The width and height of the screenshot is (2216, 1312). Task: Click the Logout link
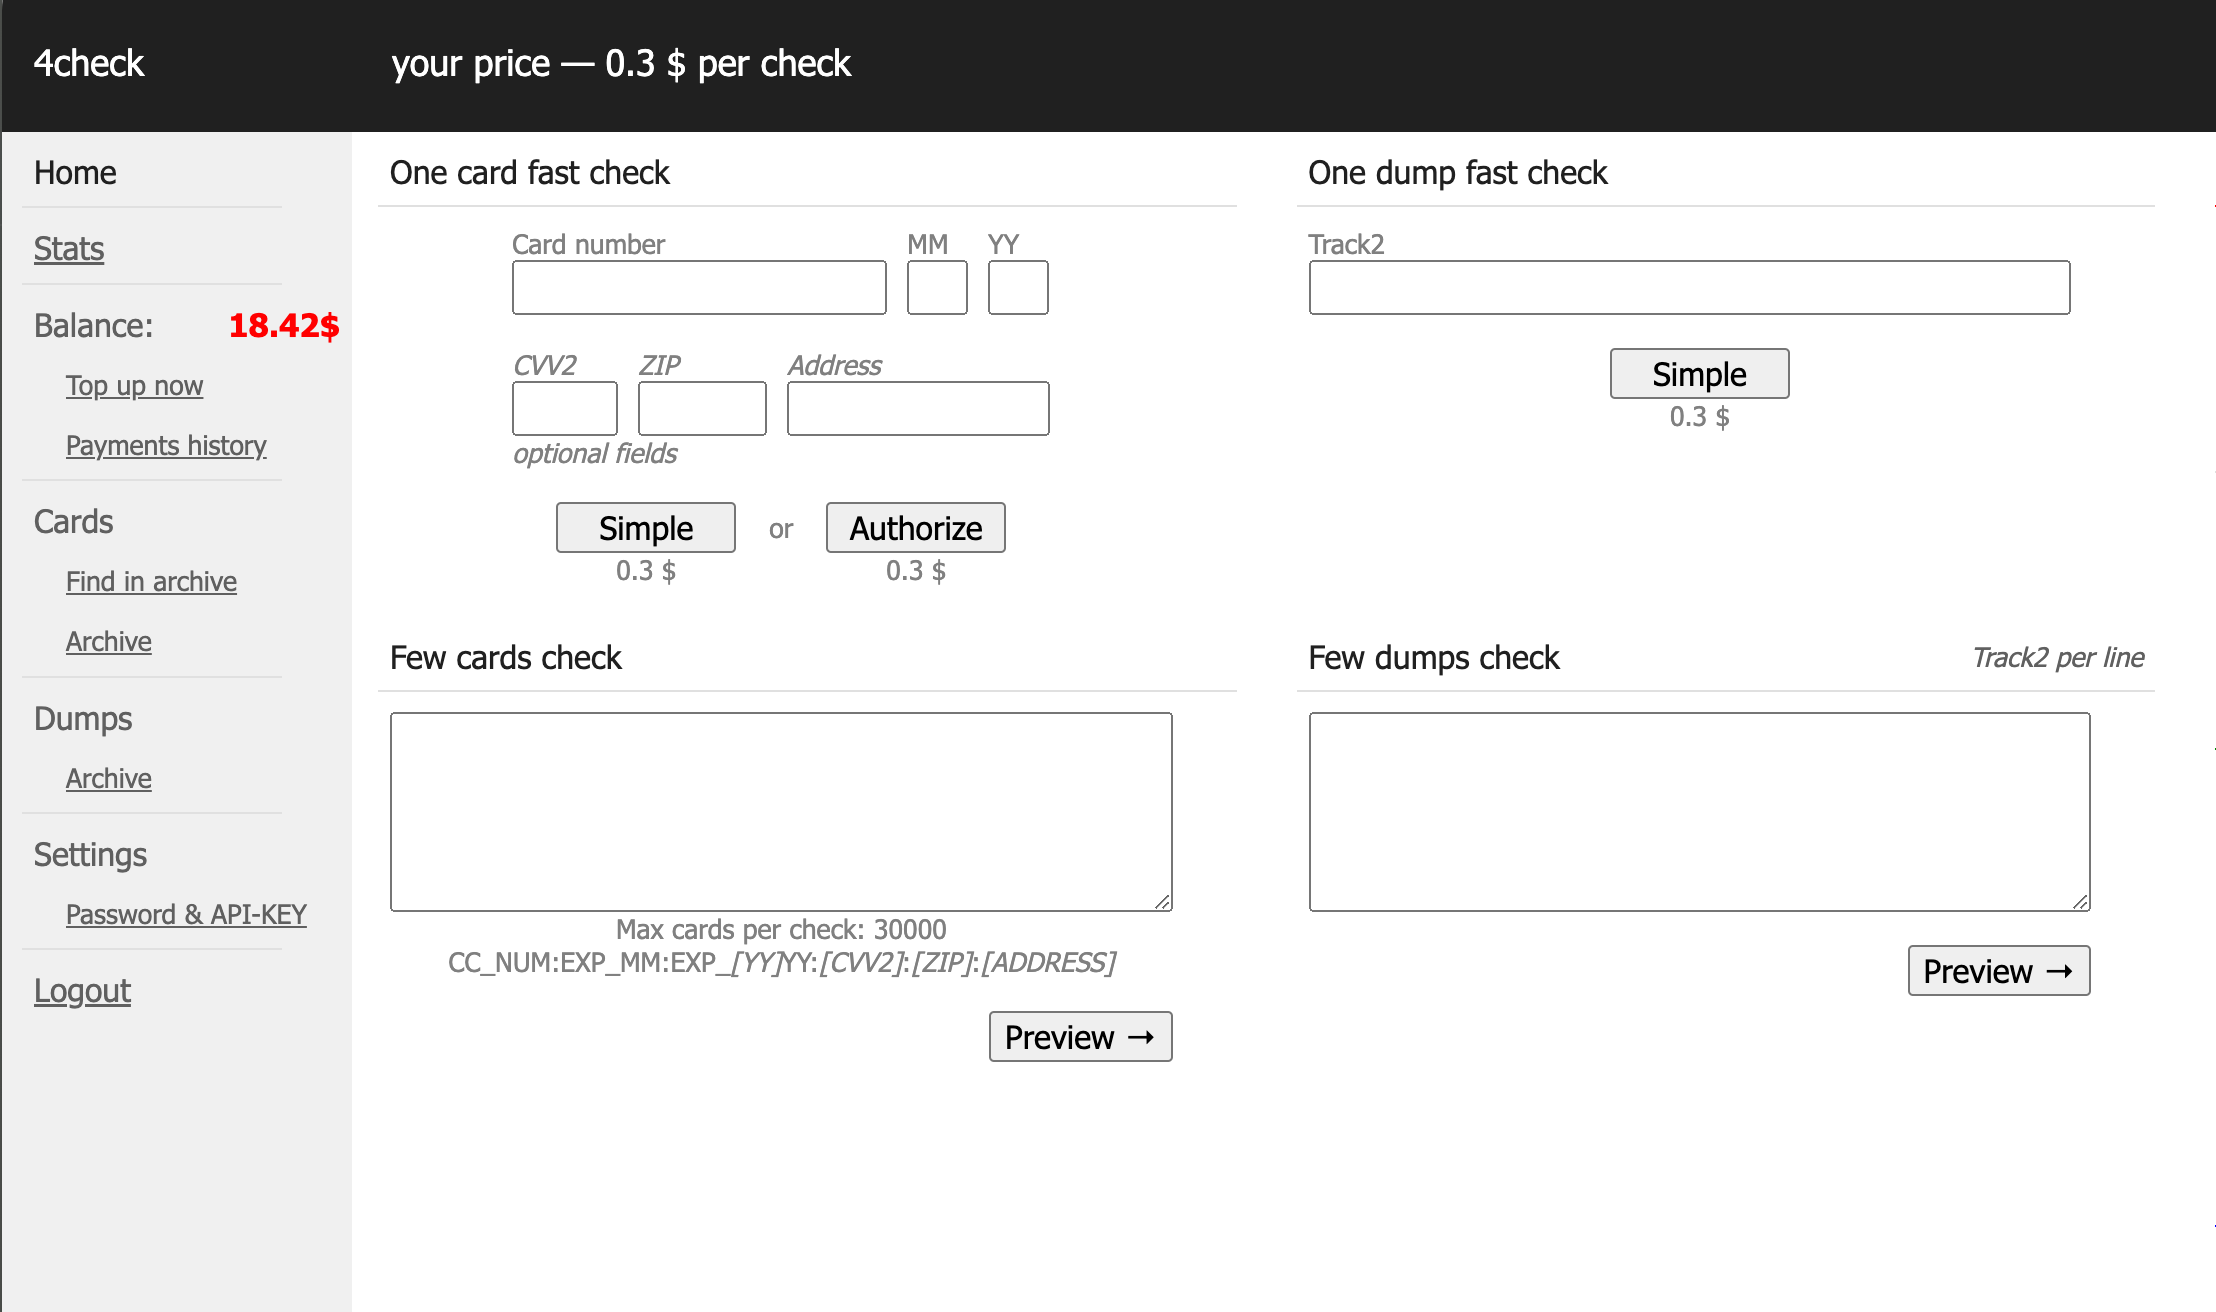(82, 991)
